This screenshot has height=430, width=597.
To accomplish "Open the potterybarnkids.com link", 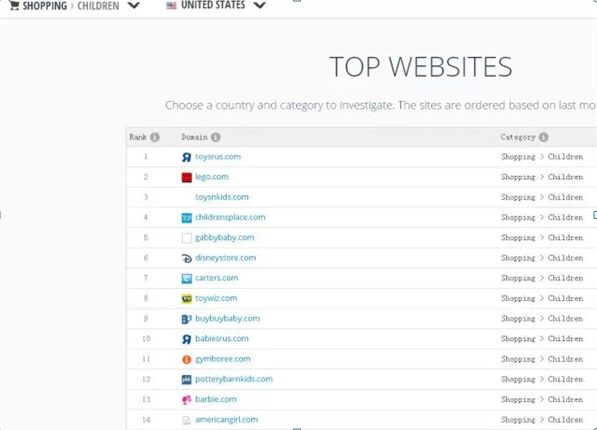I will point(234,379).
